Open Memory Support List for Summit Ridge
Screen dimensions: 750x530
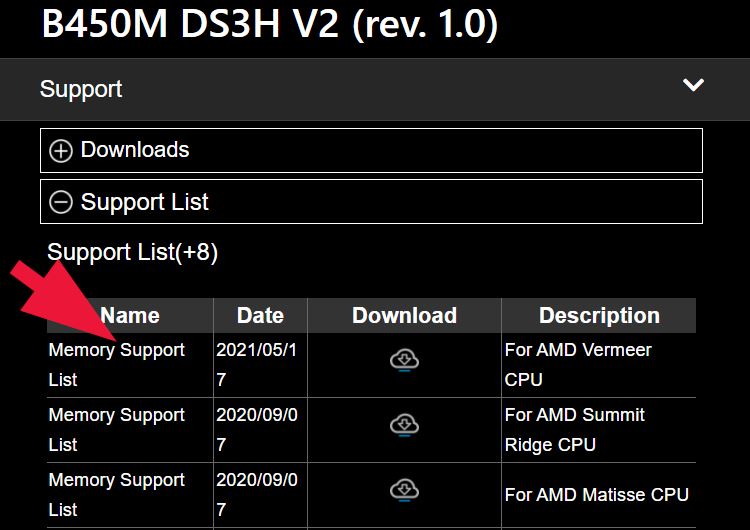(x=116, y=429)
